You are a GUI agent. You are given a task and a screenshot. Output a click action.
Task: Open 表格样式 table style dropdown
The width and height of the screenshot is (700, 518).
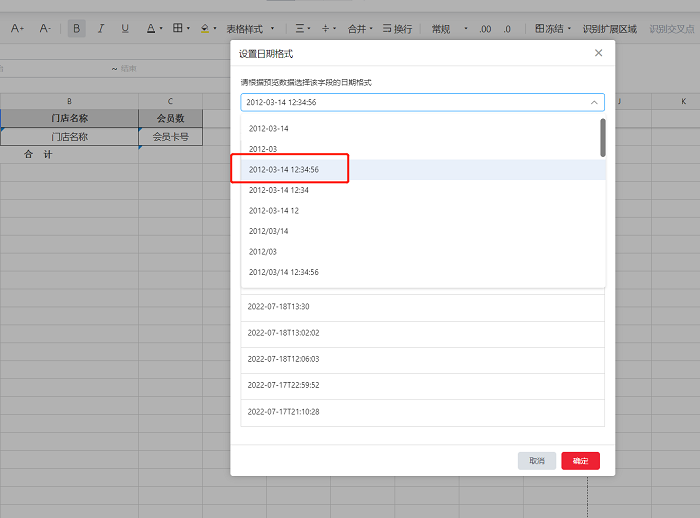250,29
